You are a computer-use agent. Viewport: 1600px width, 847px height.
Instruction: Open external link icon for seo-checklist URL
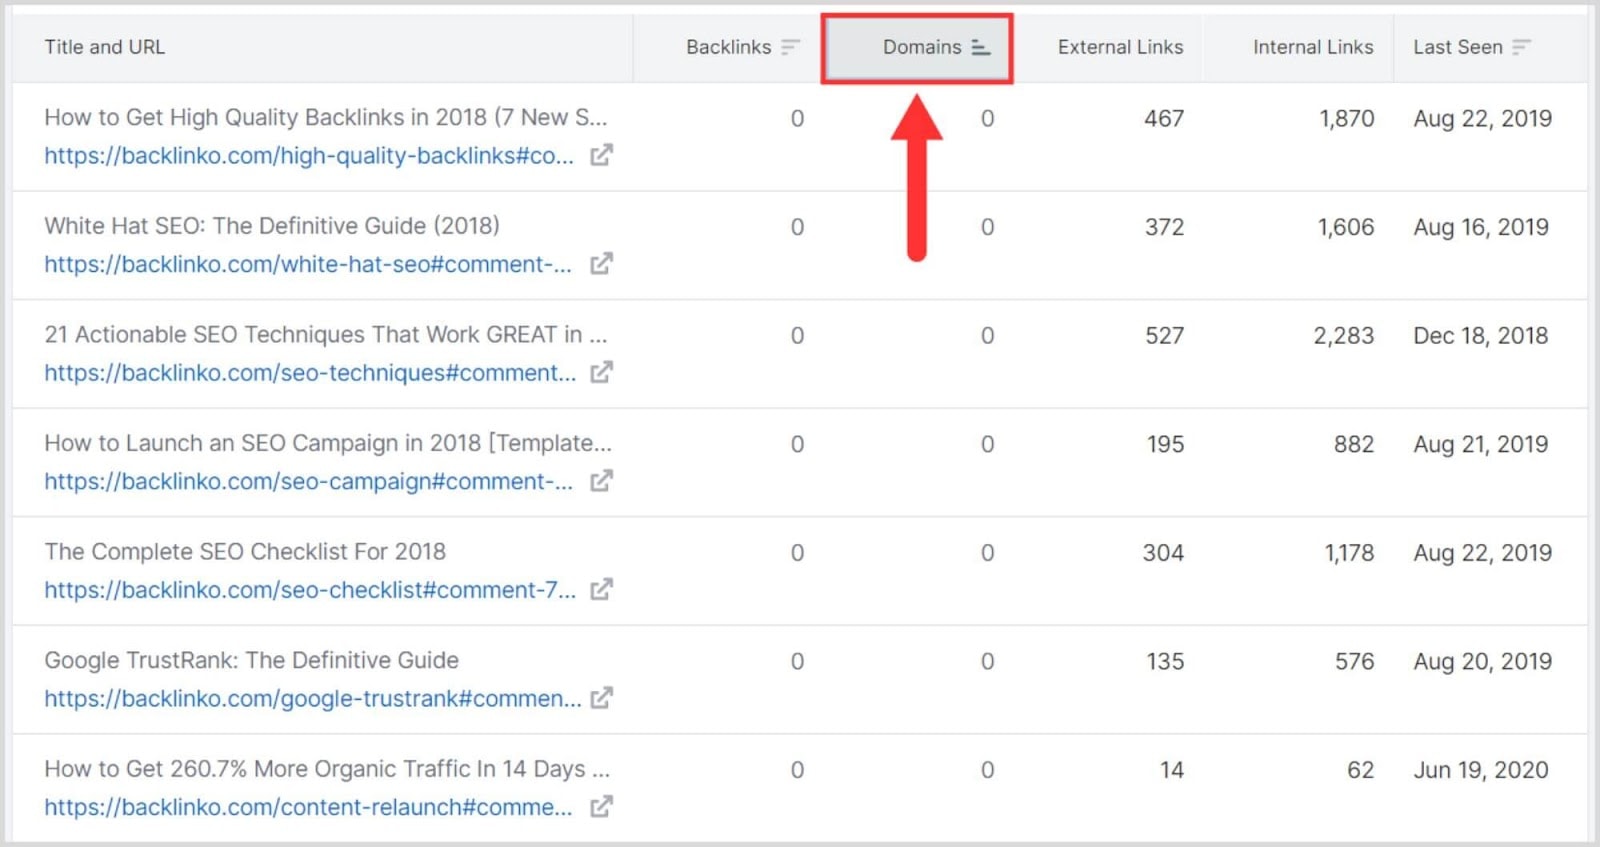[601, 590]
